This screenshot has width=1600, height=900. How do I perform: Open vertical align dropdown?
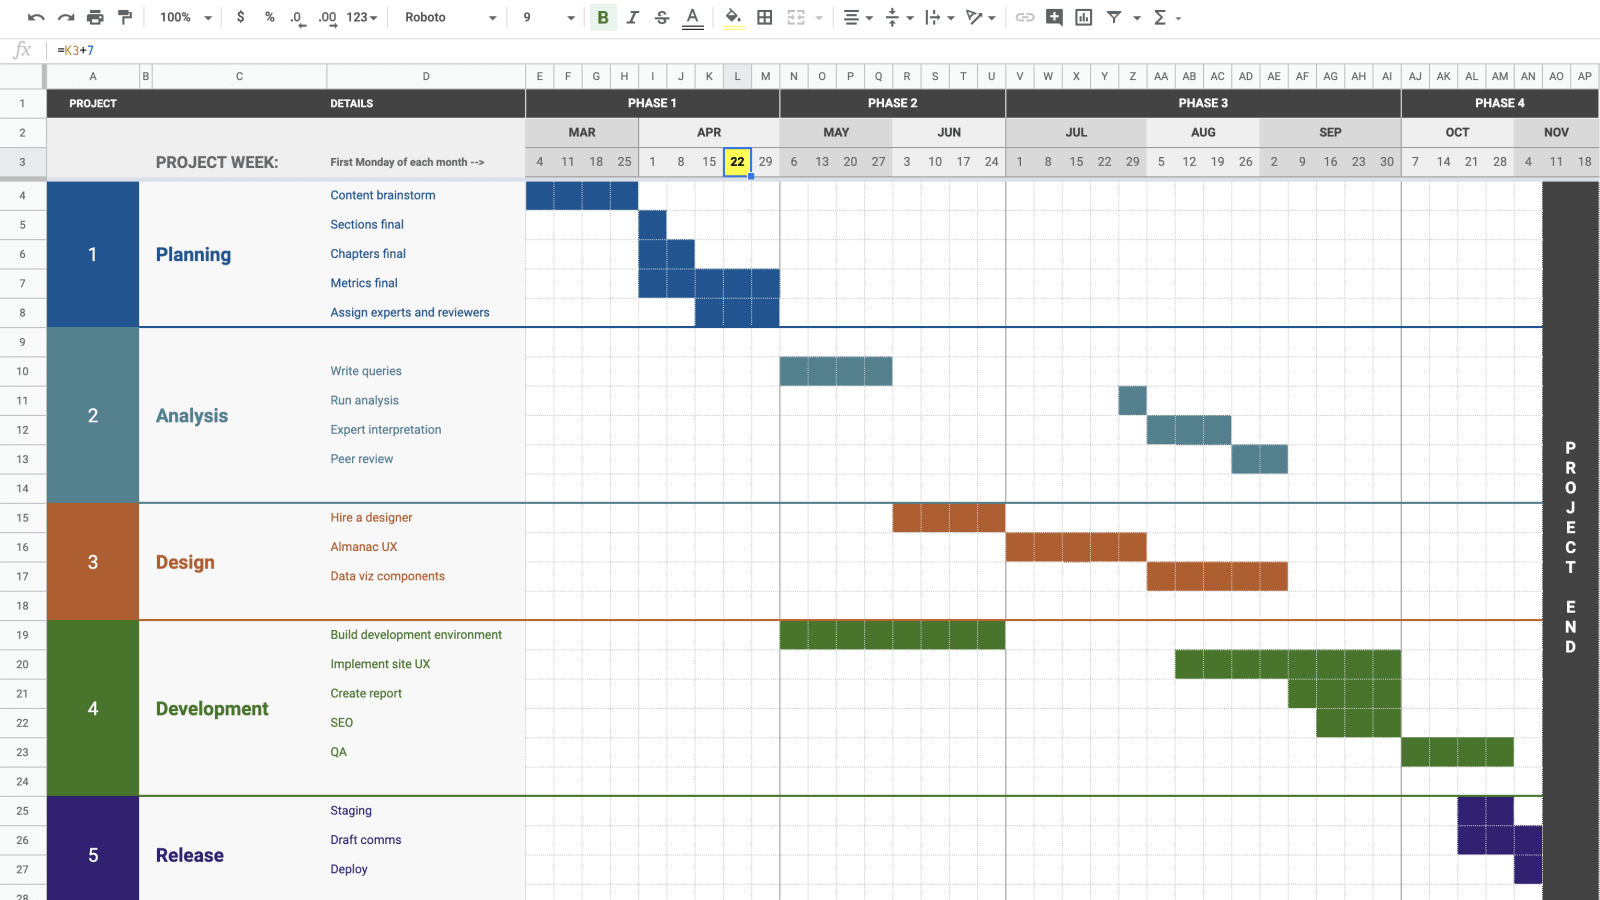pyautogui.click(x=899, y=17)
